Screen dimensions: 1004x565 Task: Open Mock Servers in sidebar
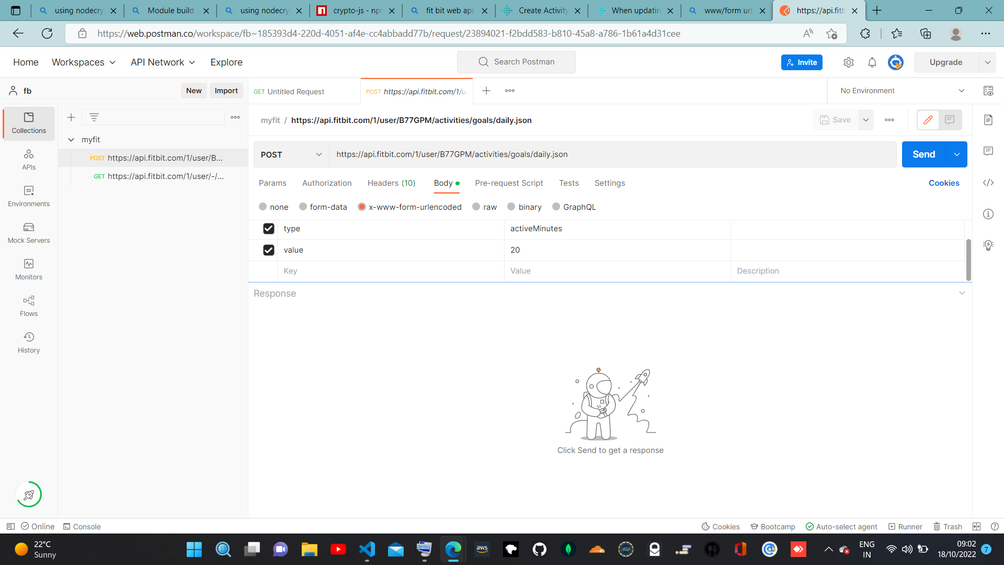pyautogui.click(x=28, y=232)
